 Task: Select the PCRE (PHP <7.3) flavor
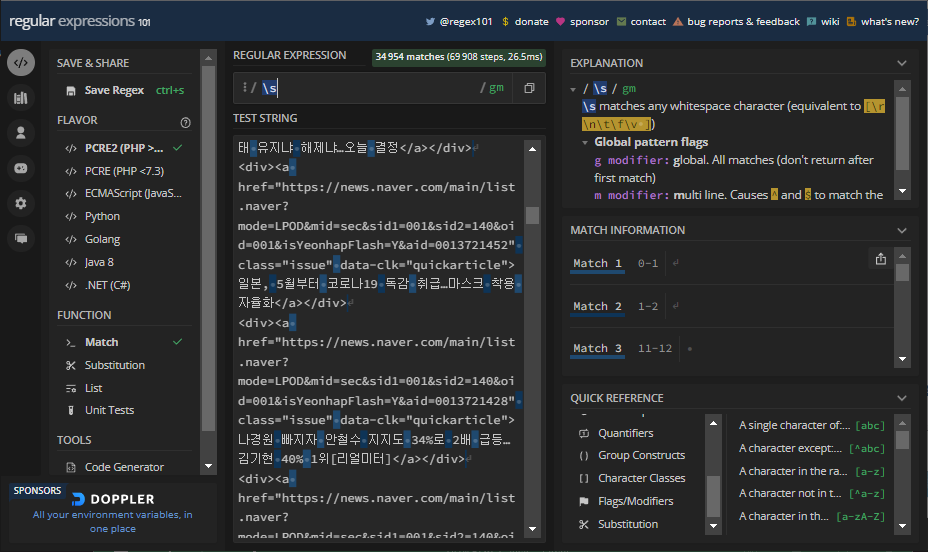(x=123, y=171)
